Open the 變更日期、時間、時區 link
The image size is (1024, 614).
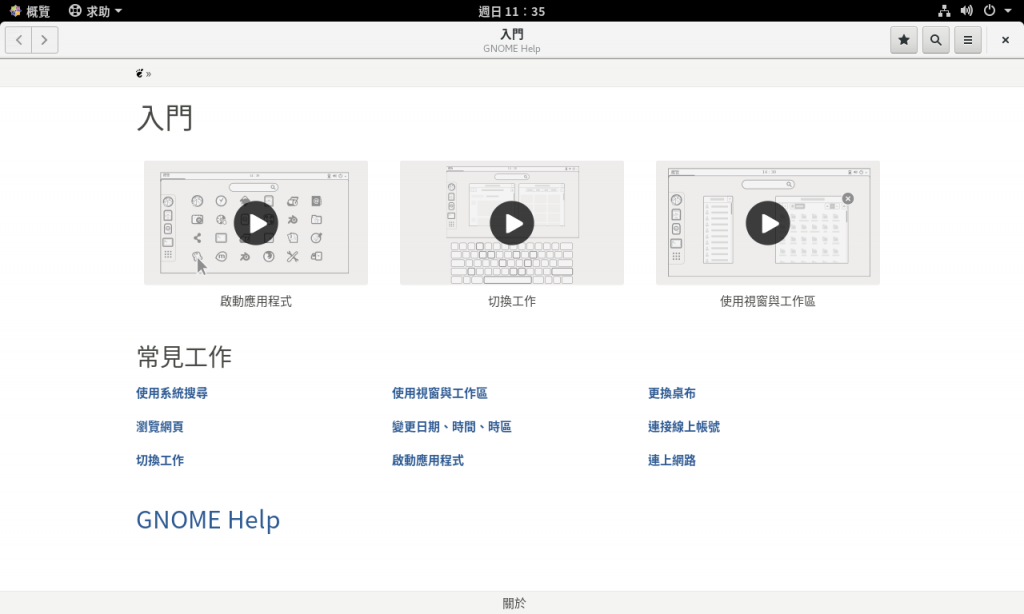(x=451, y=427)
